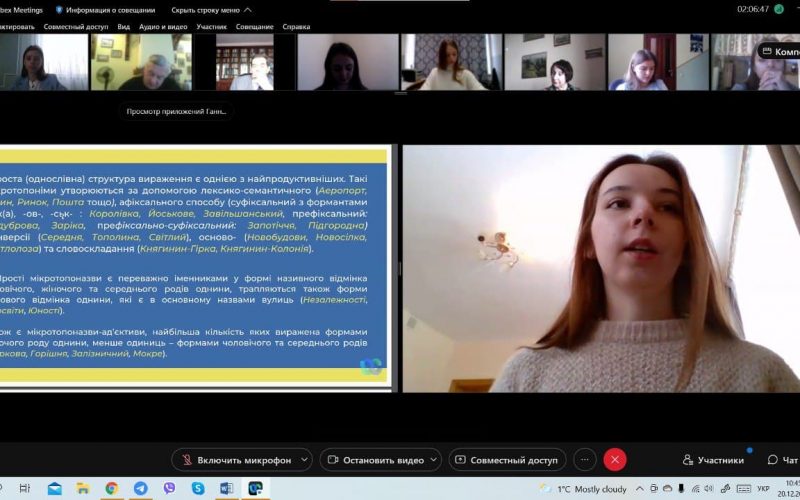Open Viber from the taskbar
The height and width of the screenshot is (500, 800).
click(x=169, y=489)
